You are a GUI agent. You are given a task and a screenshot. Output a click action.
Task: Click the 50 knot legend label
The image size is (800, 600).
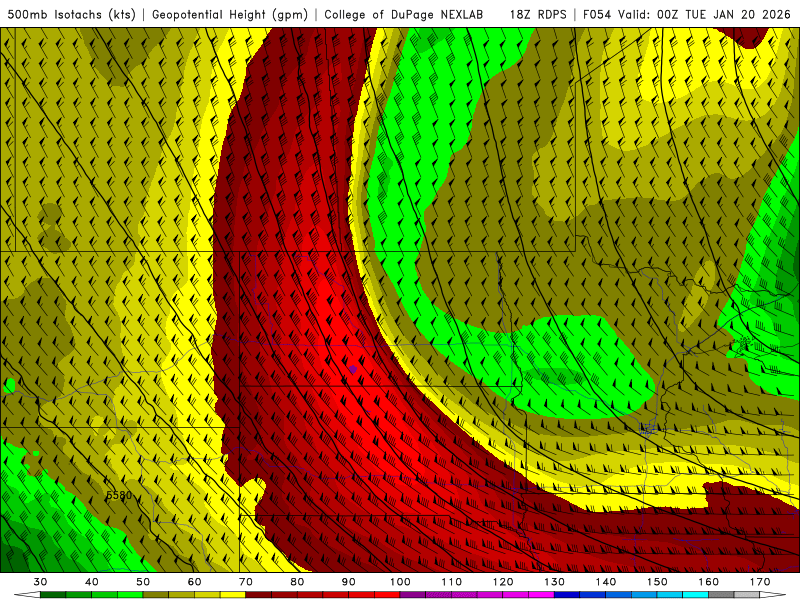click(143, 582)
